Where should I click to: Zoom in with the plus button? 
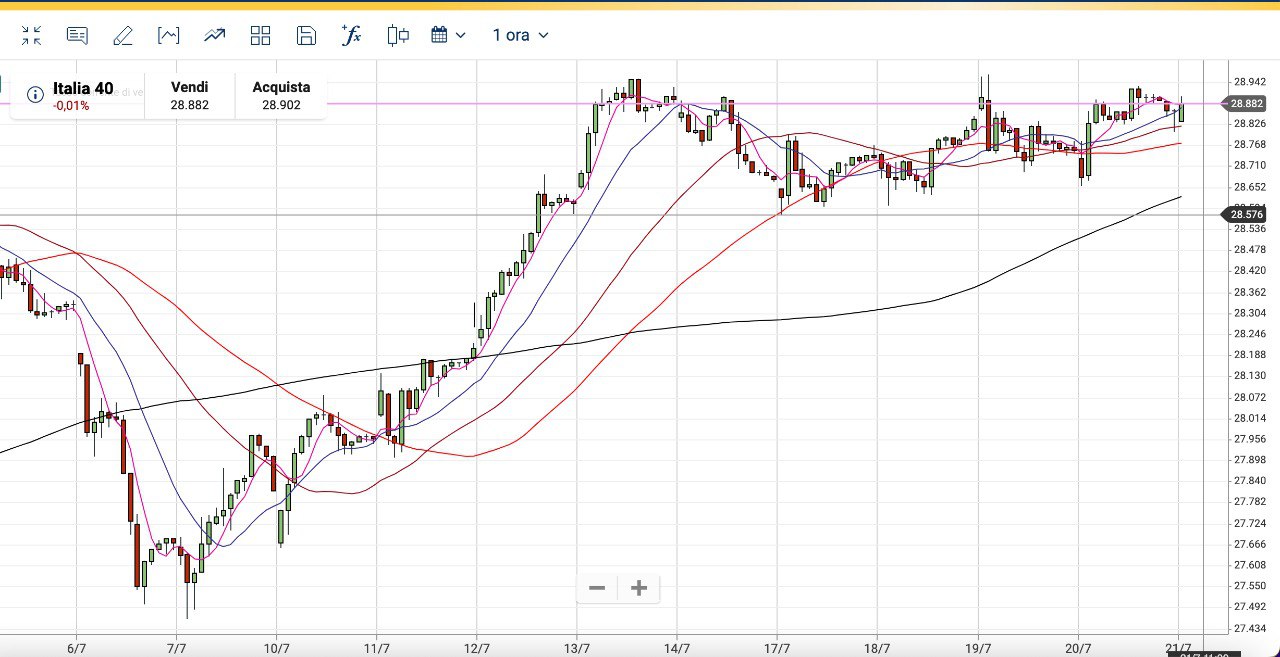point(639,588)
